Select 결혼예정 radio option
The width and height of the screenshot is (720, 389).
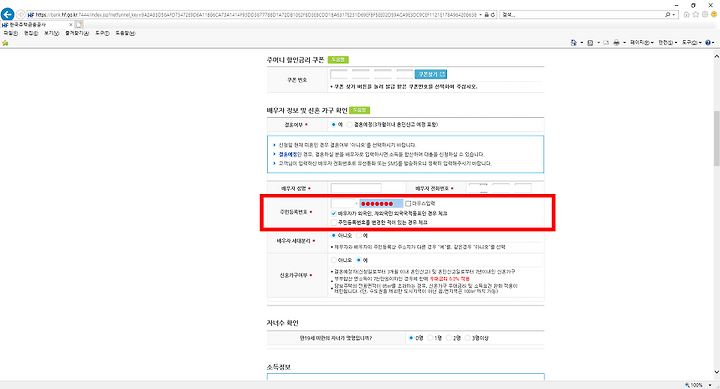click(349, 124)
